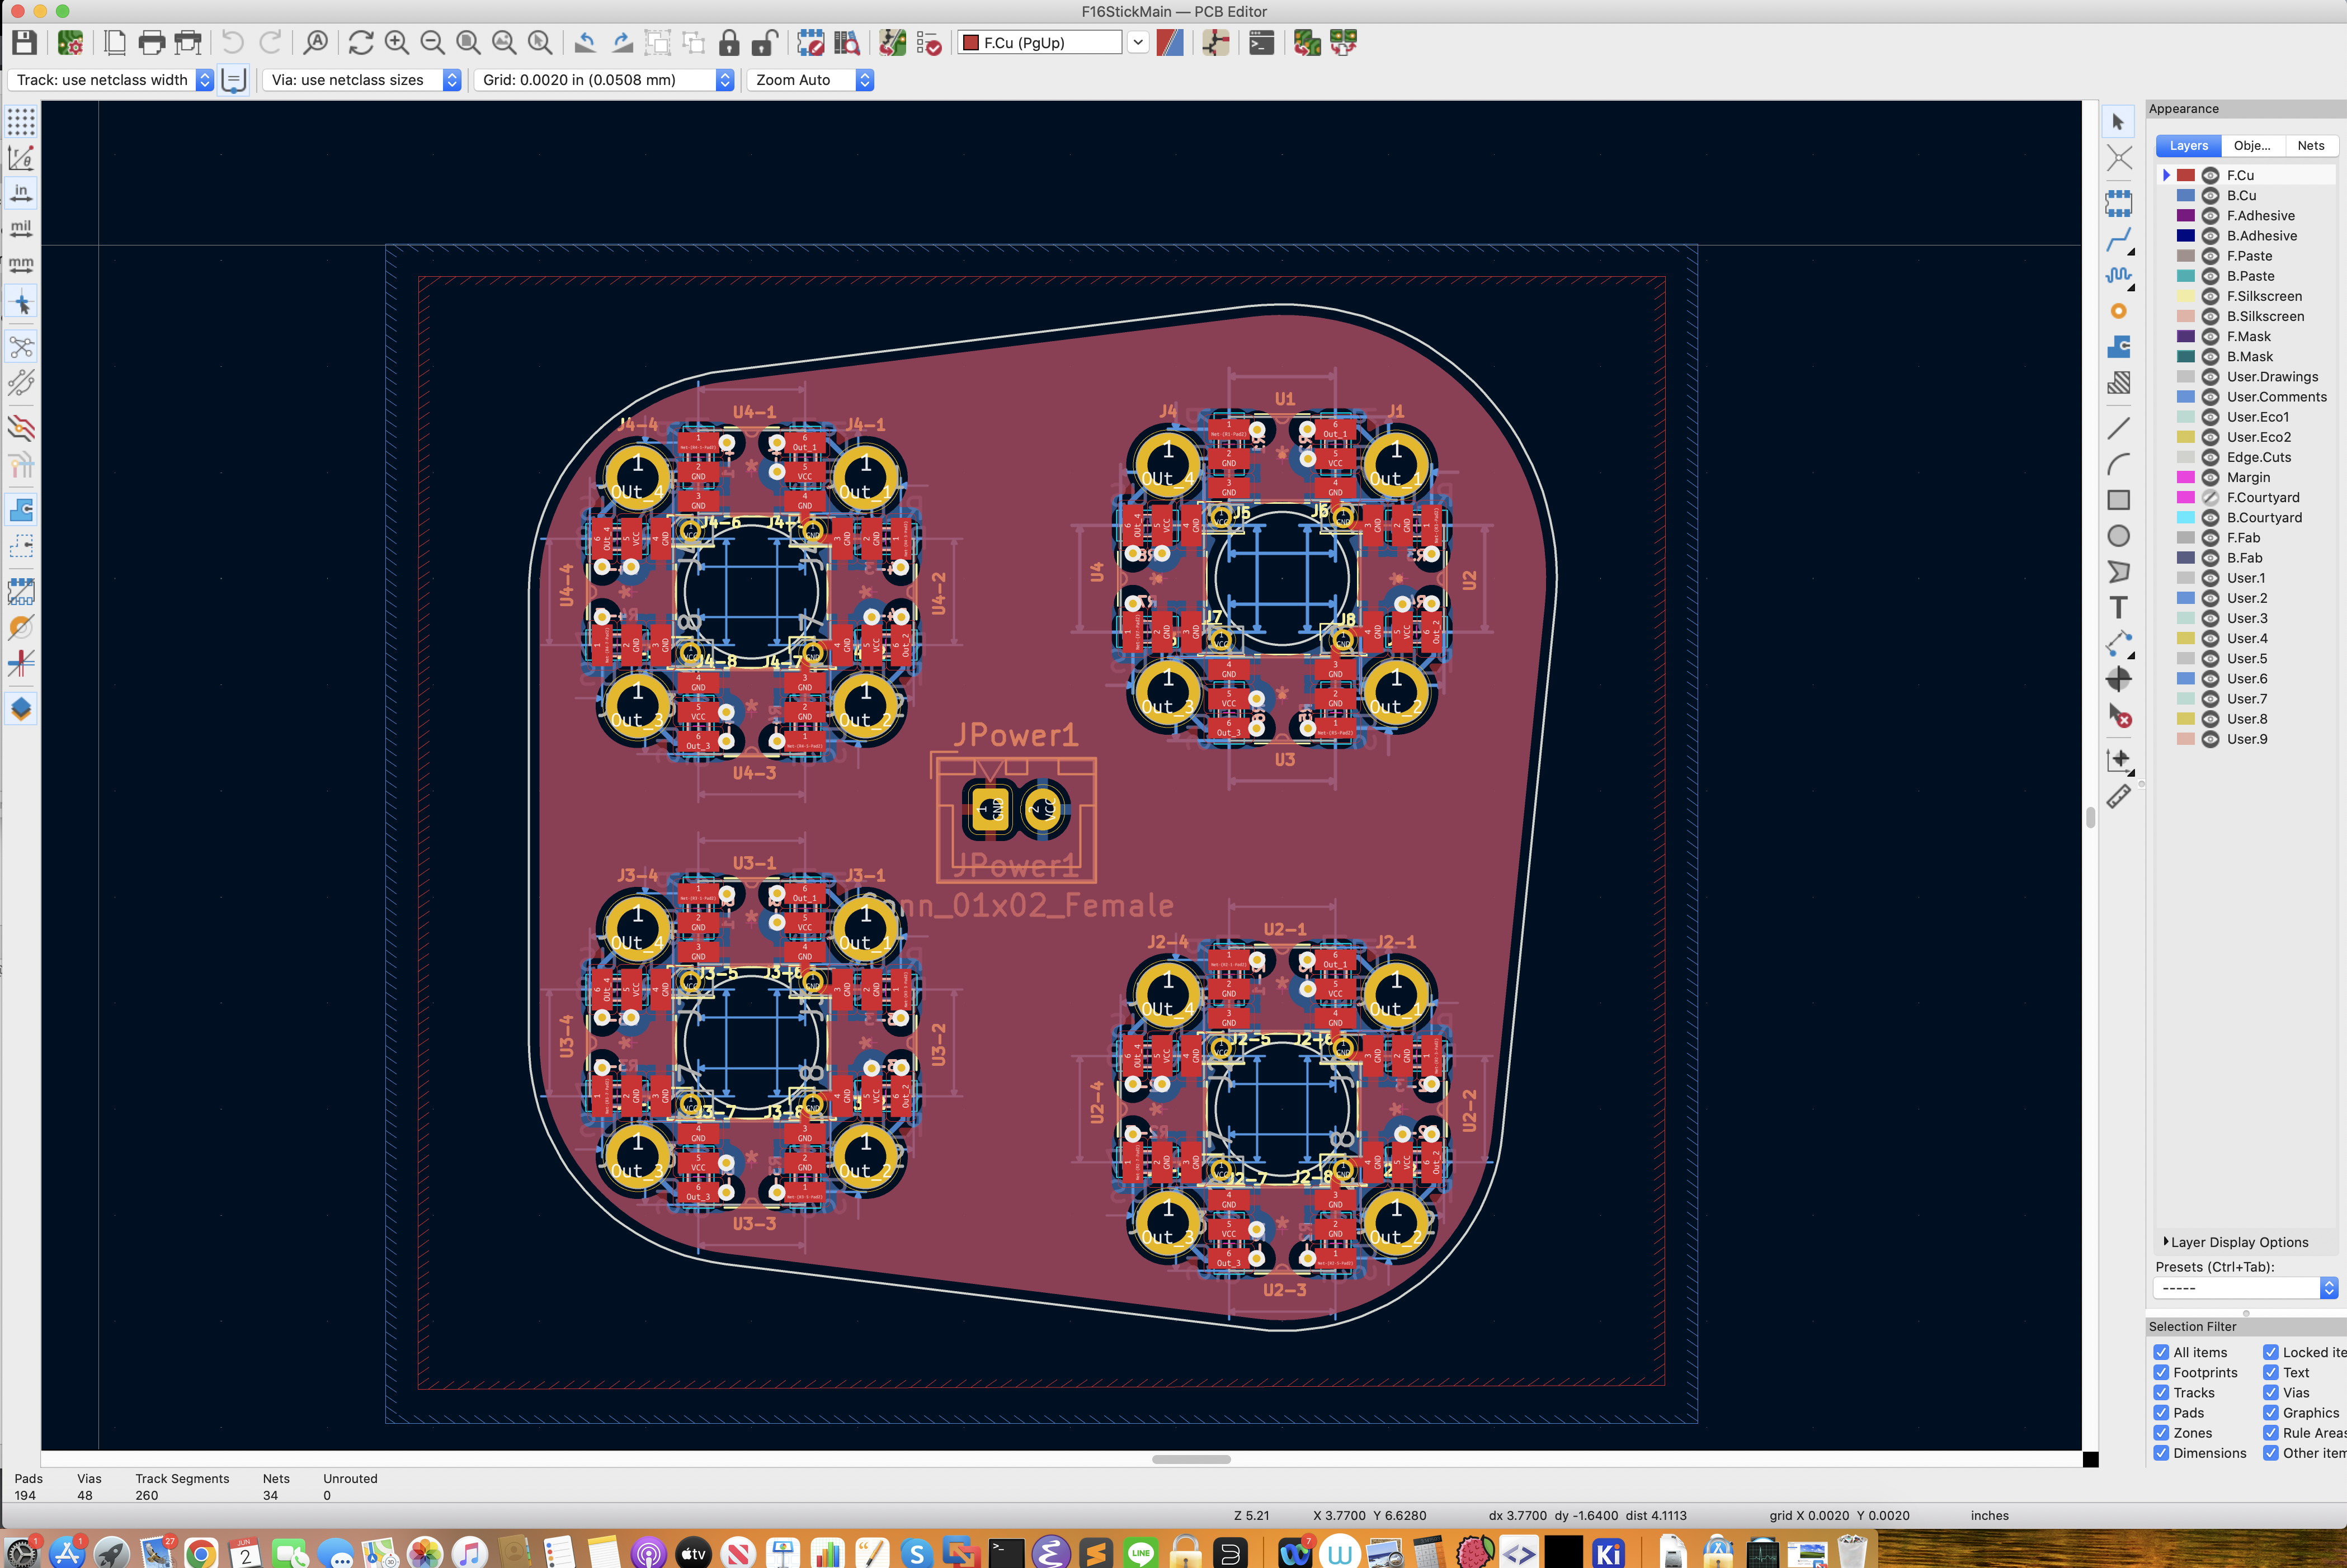
Task: Click the Zoom In magnifier icon
Action: pyautogui.click(x=397, y=43)
